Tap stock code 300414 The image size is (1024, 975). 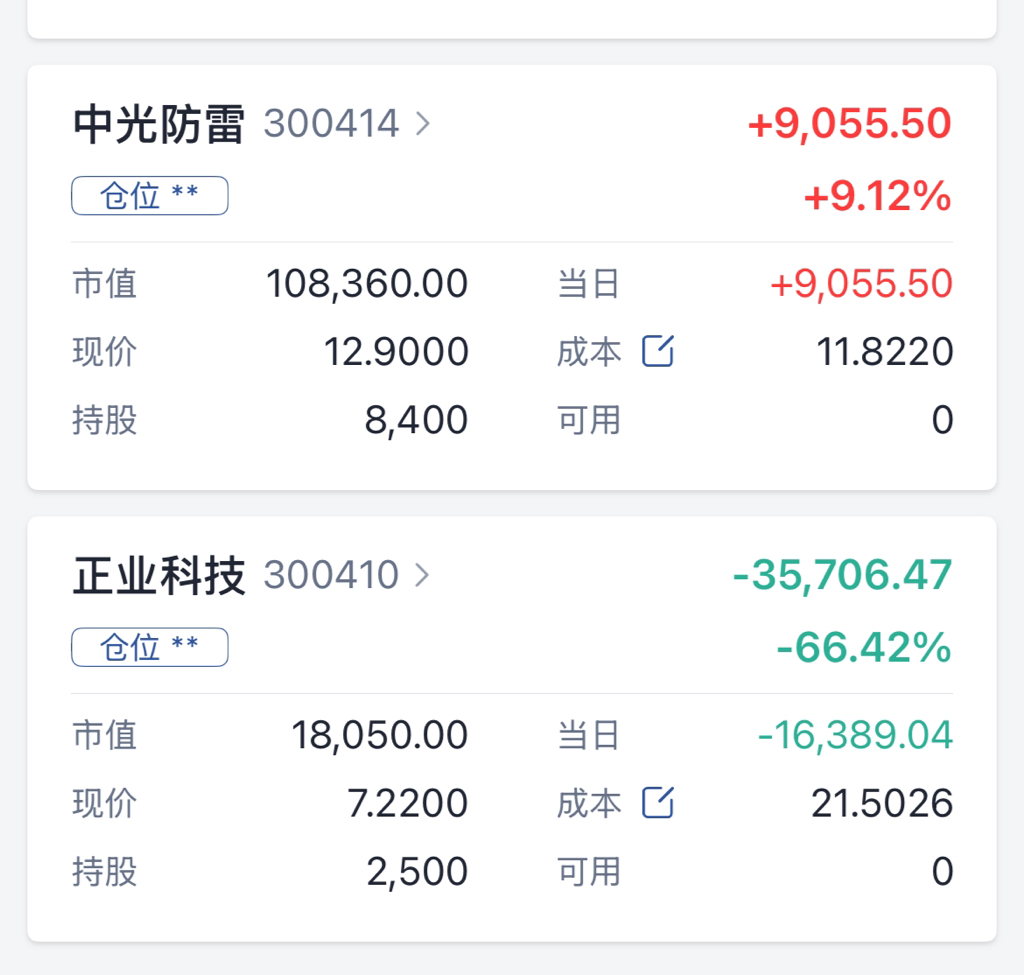331,123
